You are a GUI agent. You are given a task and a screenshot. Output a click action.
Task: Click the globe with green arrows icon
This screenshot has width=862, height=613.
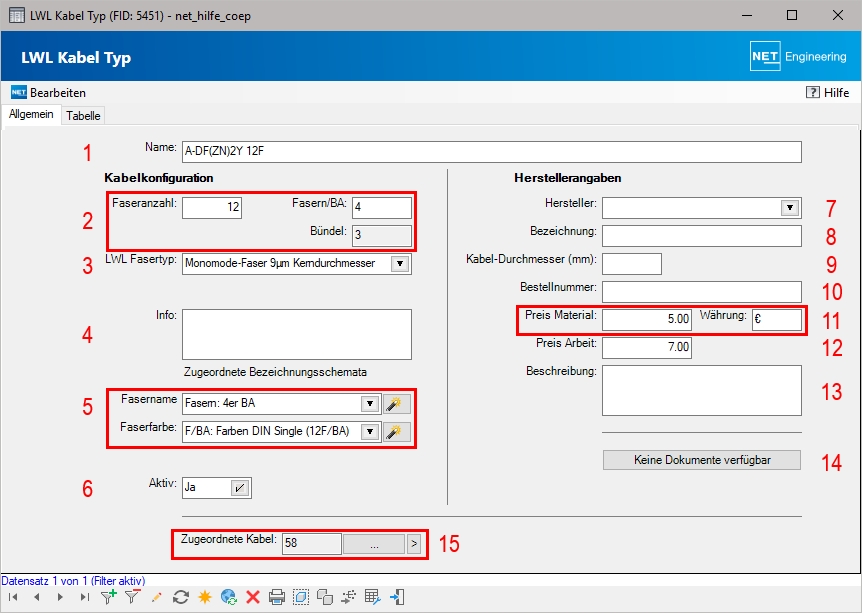(x=229, y=597)
